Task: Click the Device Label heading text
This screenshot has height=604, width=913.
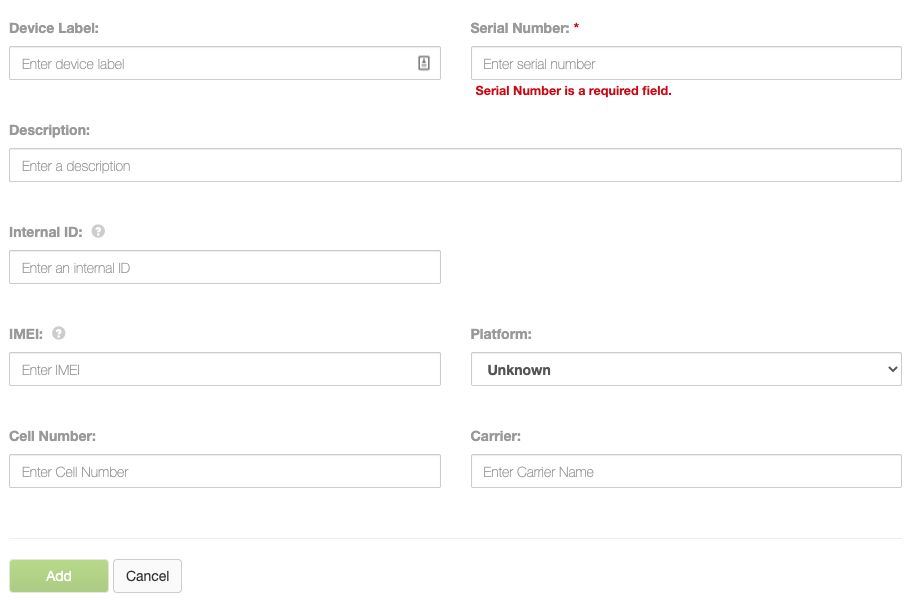Action: (x=53, y=28)
